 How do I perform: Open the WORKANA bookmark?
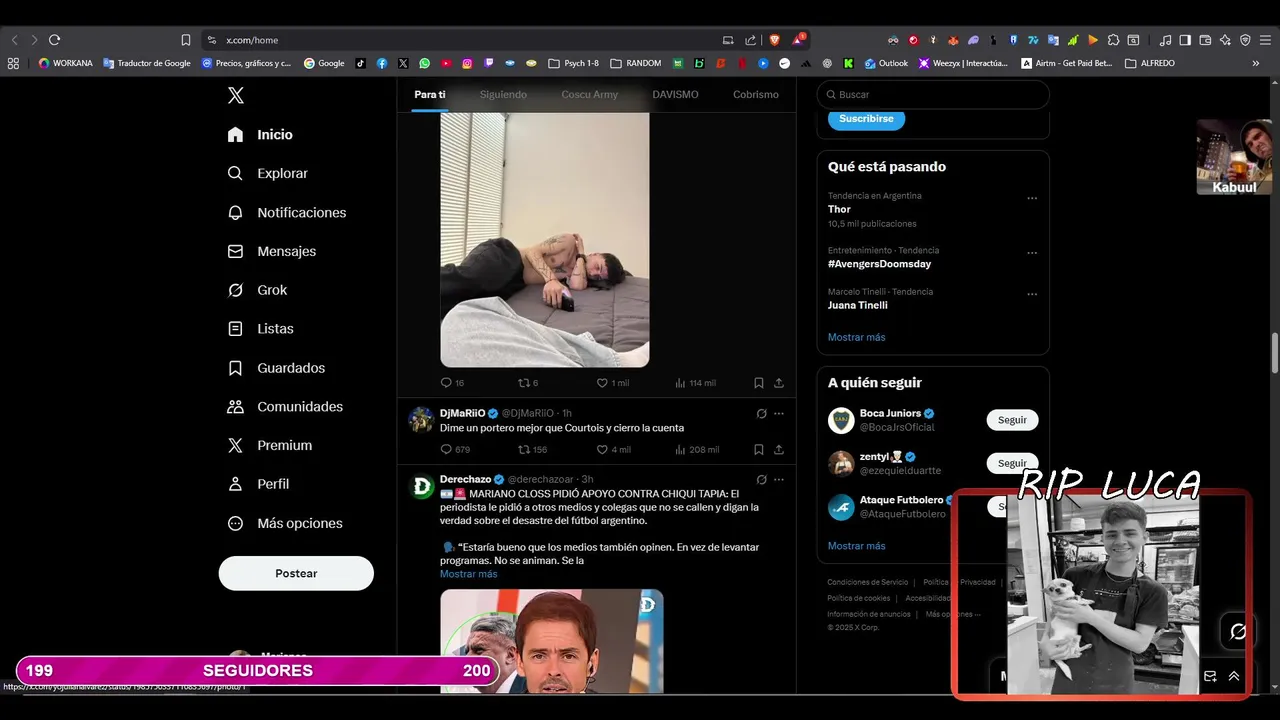65,63
